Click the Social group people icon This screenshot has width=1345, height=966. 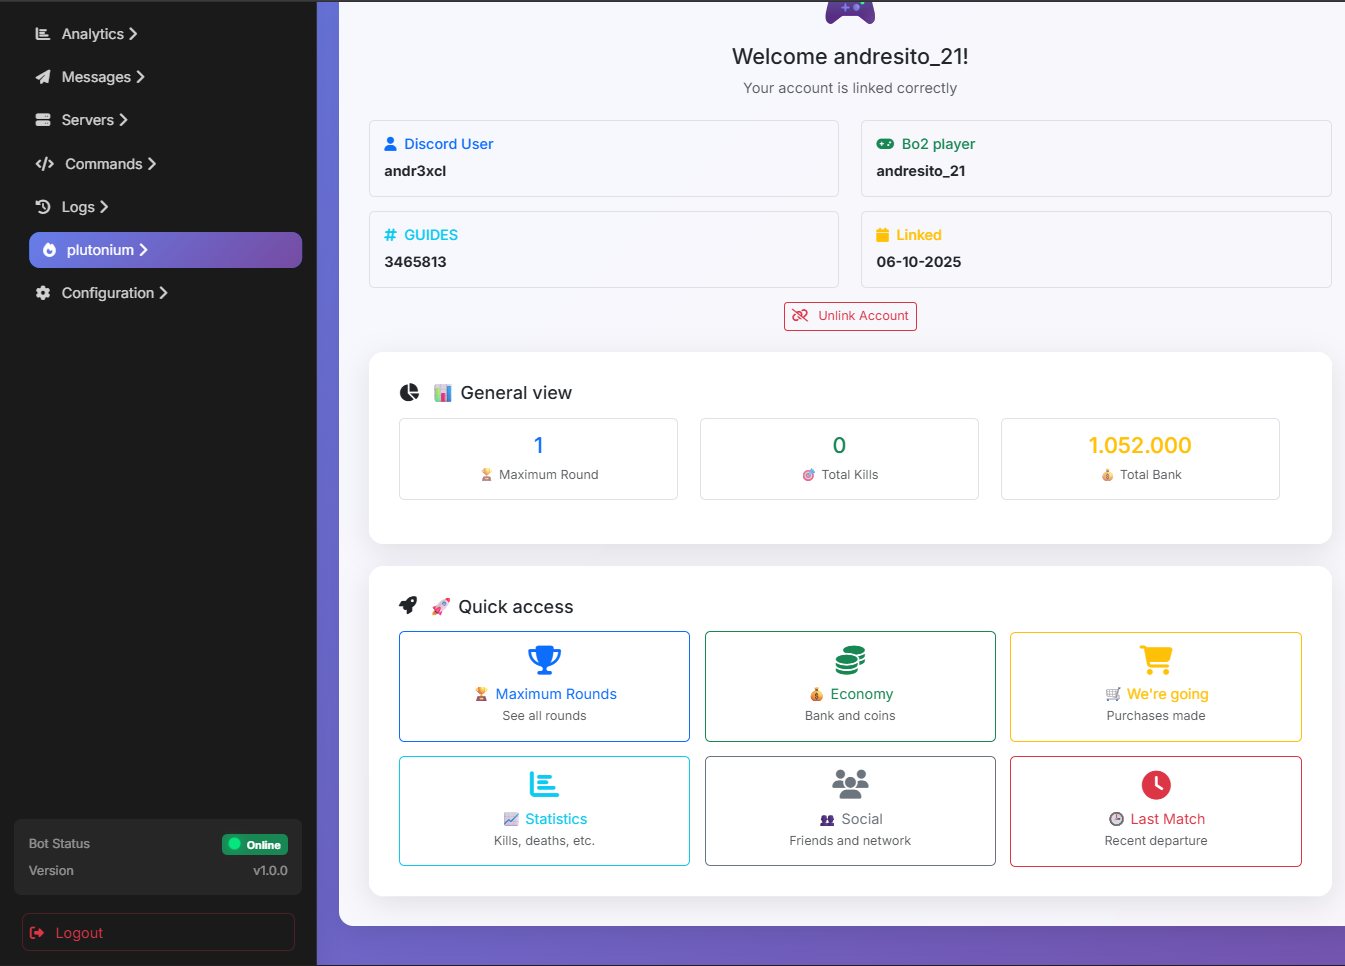850,784
